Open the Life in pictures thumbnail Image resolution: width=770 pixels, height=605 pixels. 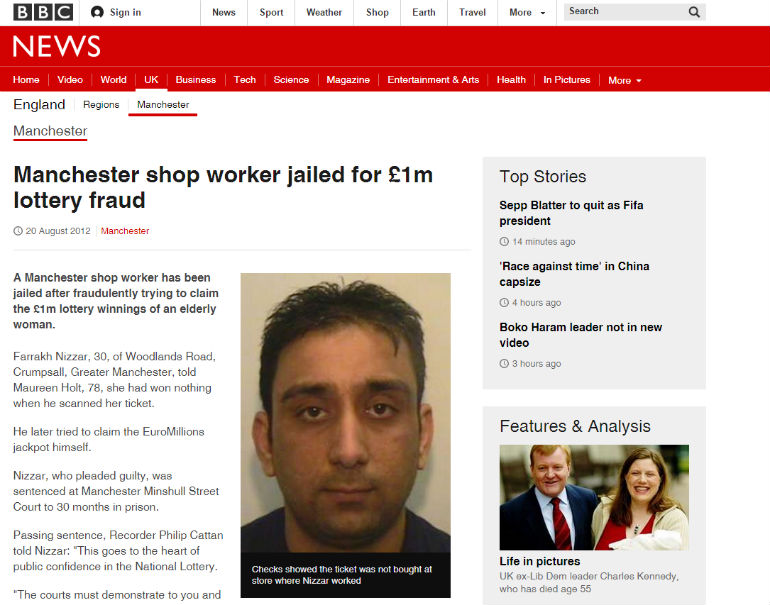[x=594, y=497]
